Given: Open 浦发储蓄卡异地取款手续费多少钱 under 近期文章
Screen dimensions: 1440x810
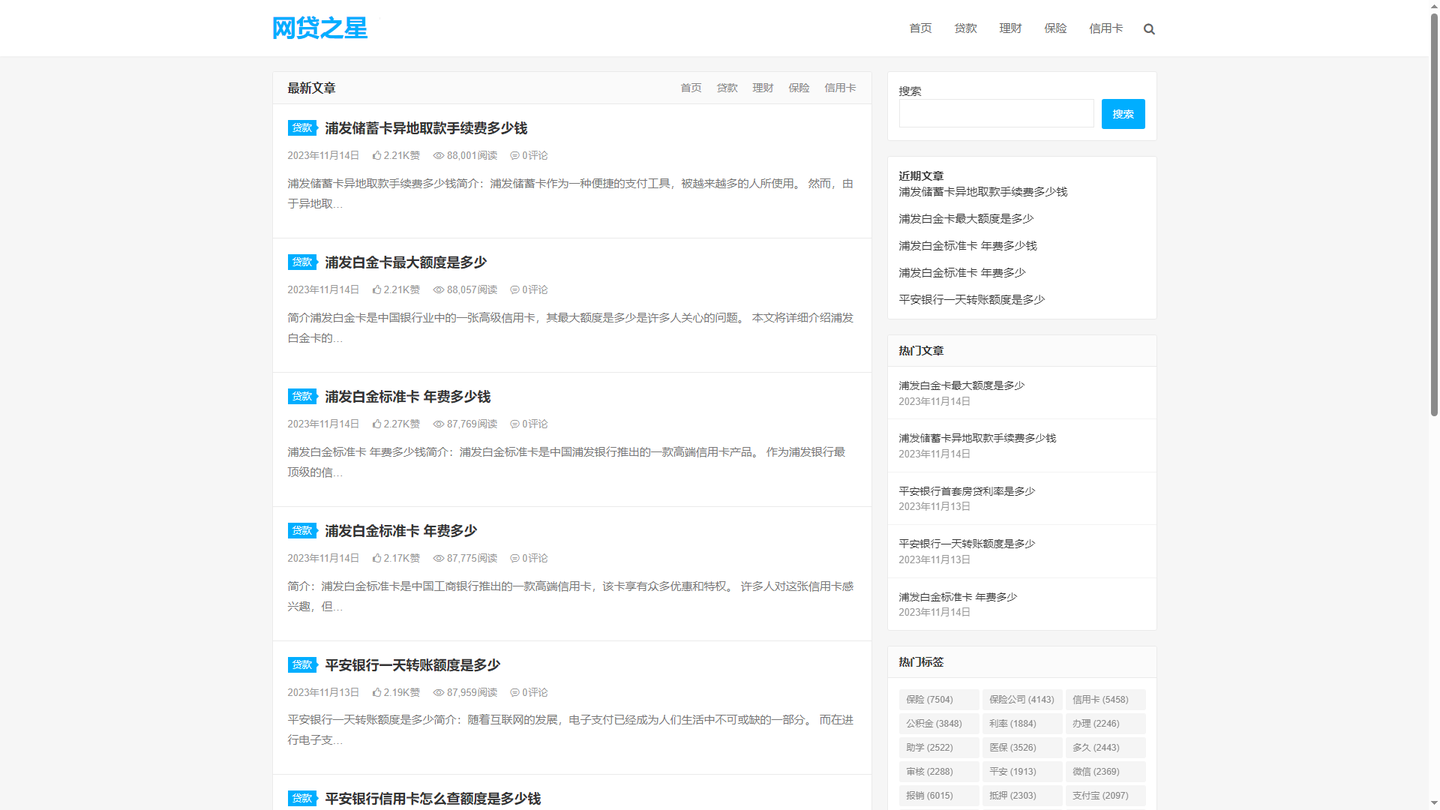Looking at the screenshot, I should coord(983,192).
